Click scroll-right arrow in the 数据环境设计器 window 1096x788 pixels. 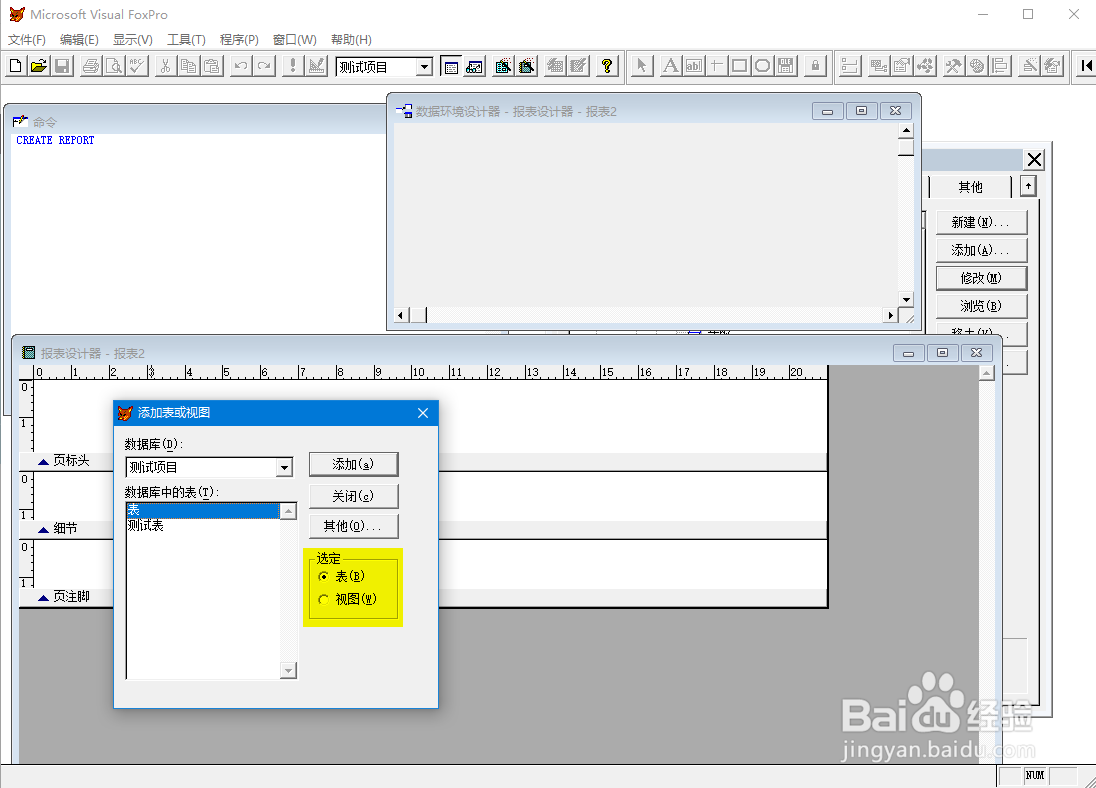(890, 315)
